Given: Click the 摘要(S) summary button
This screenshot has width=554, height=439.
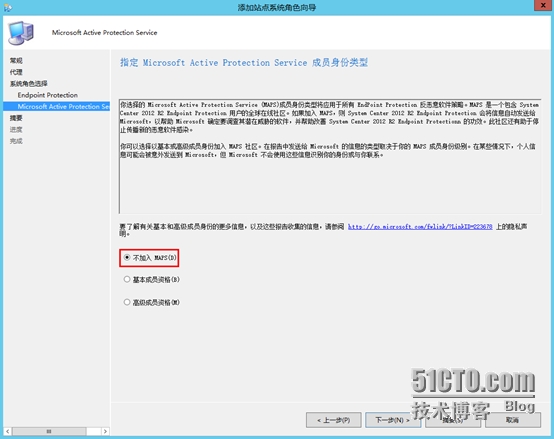Looking at the screenshot, I should [453, 420].
